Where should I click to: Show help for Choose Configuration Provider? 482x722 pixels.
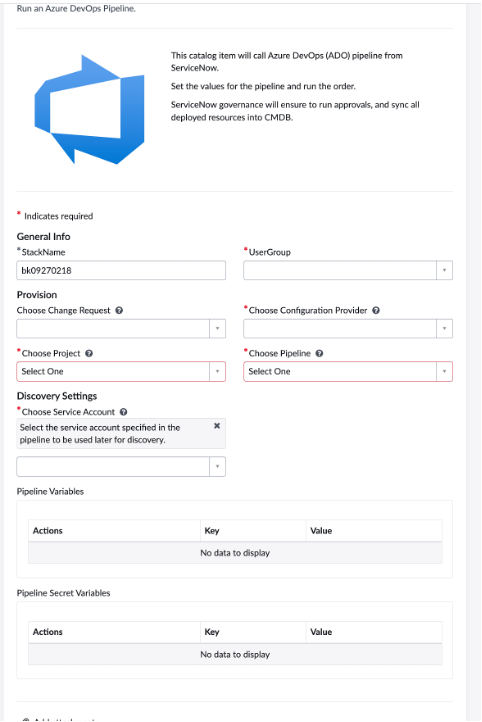(376, 310)
